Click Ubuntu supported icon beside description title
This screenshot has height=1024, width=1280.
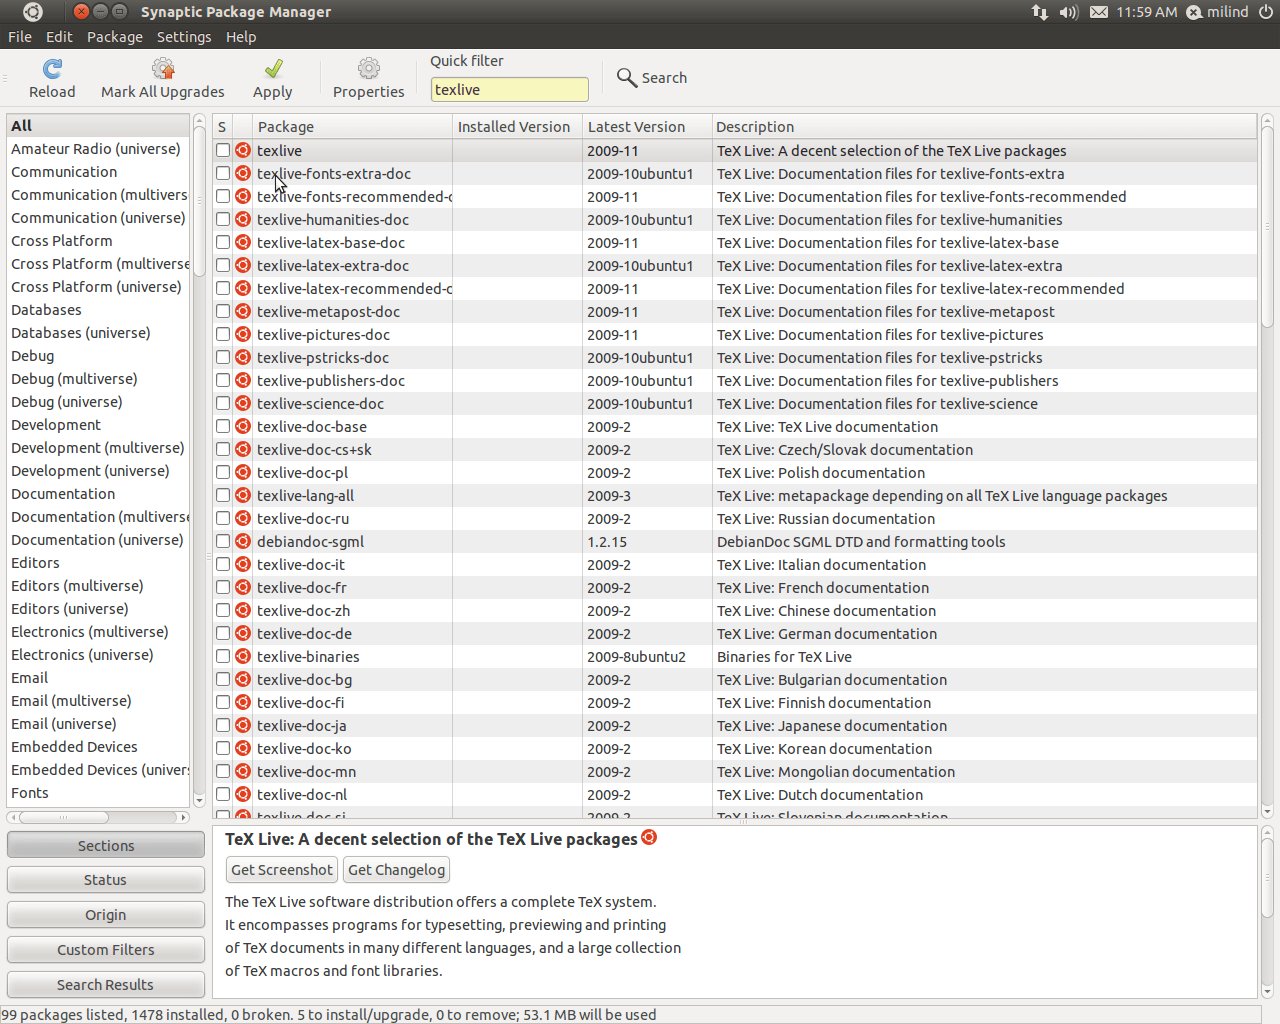click(649, 837)
